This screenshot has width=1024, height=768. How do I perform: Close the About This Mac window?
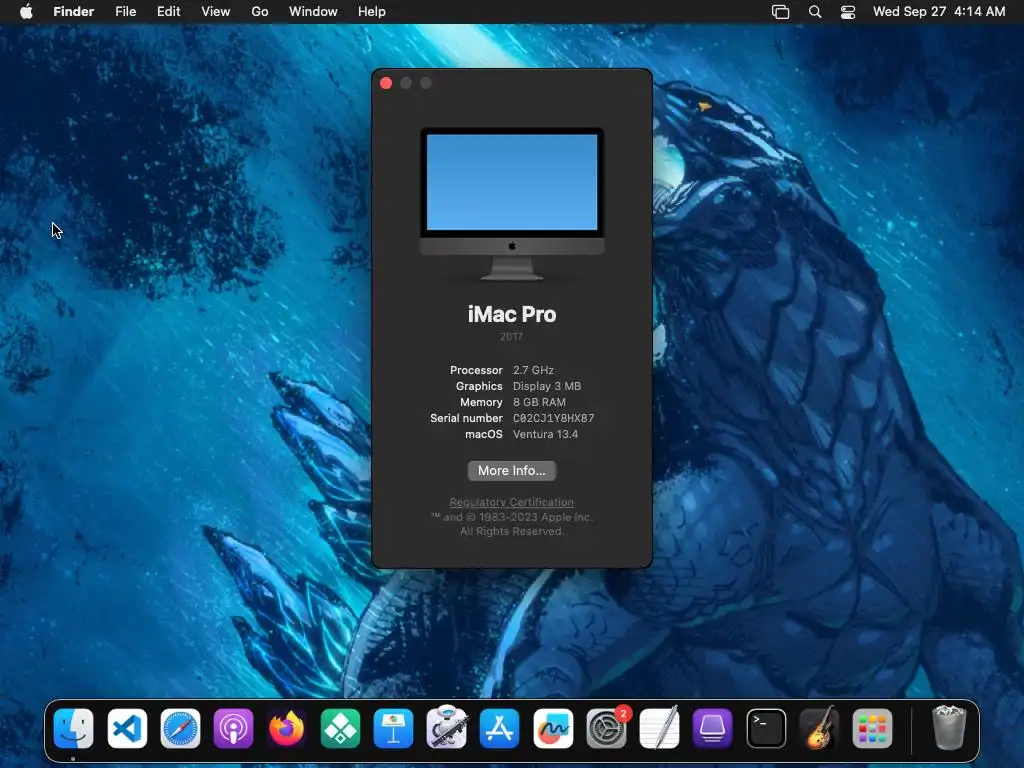click(x=386, y=83)
